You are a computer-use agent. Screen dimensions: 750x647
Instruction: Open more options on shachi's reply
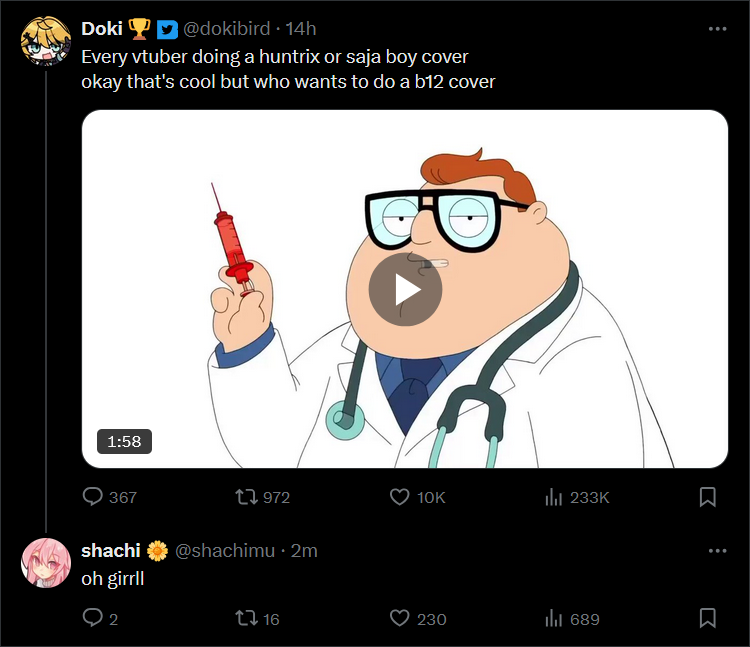[x=717, y=551]
